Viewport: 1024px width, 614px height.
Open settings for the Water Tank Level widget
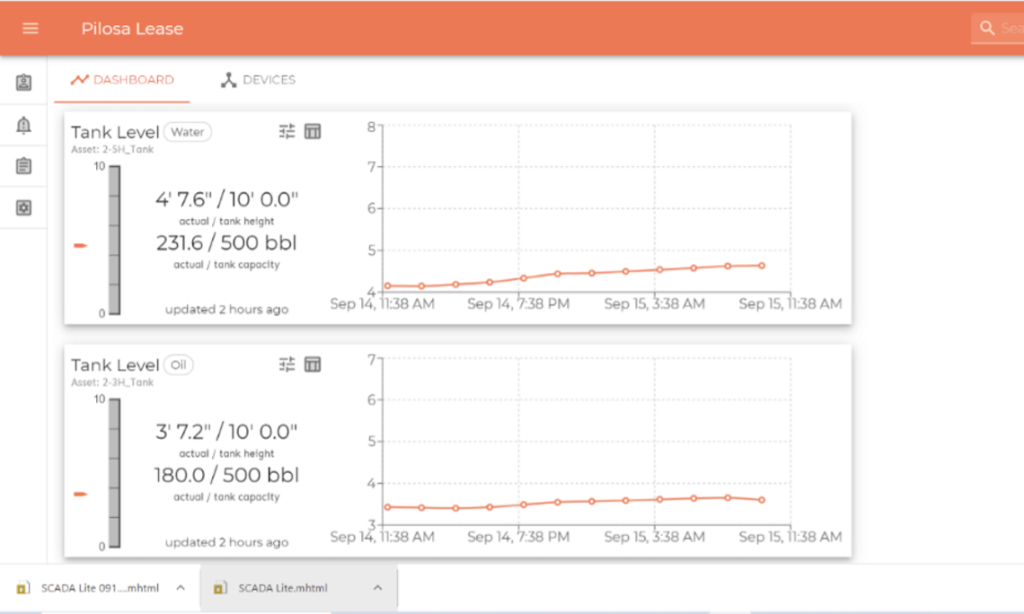[287, 131]
